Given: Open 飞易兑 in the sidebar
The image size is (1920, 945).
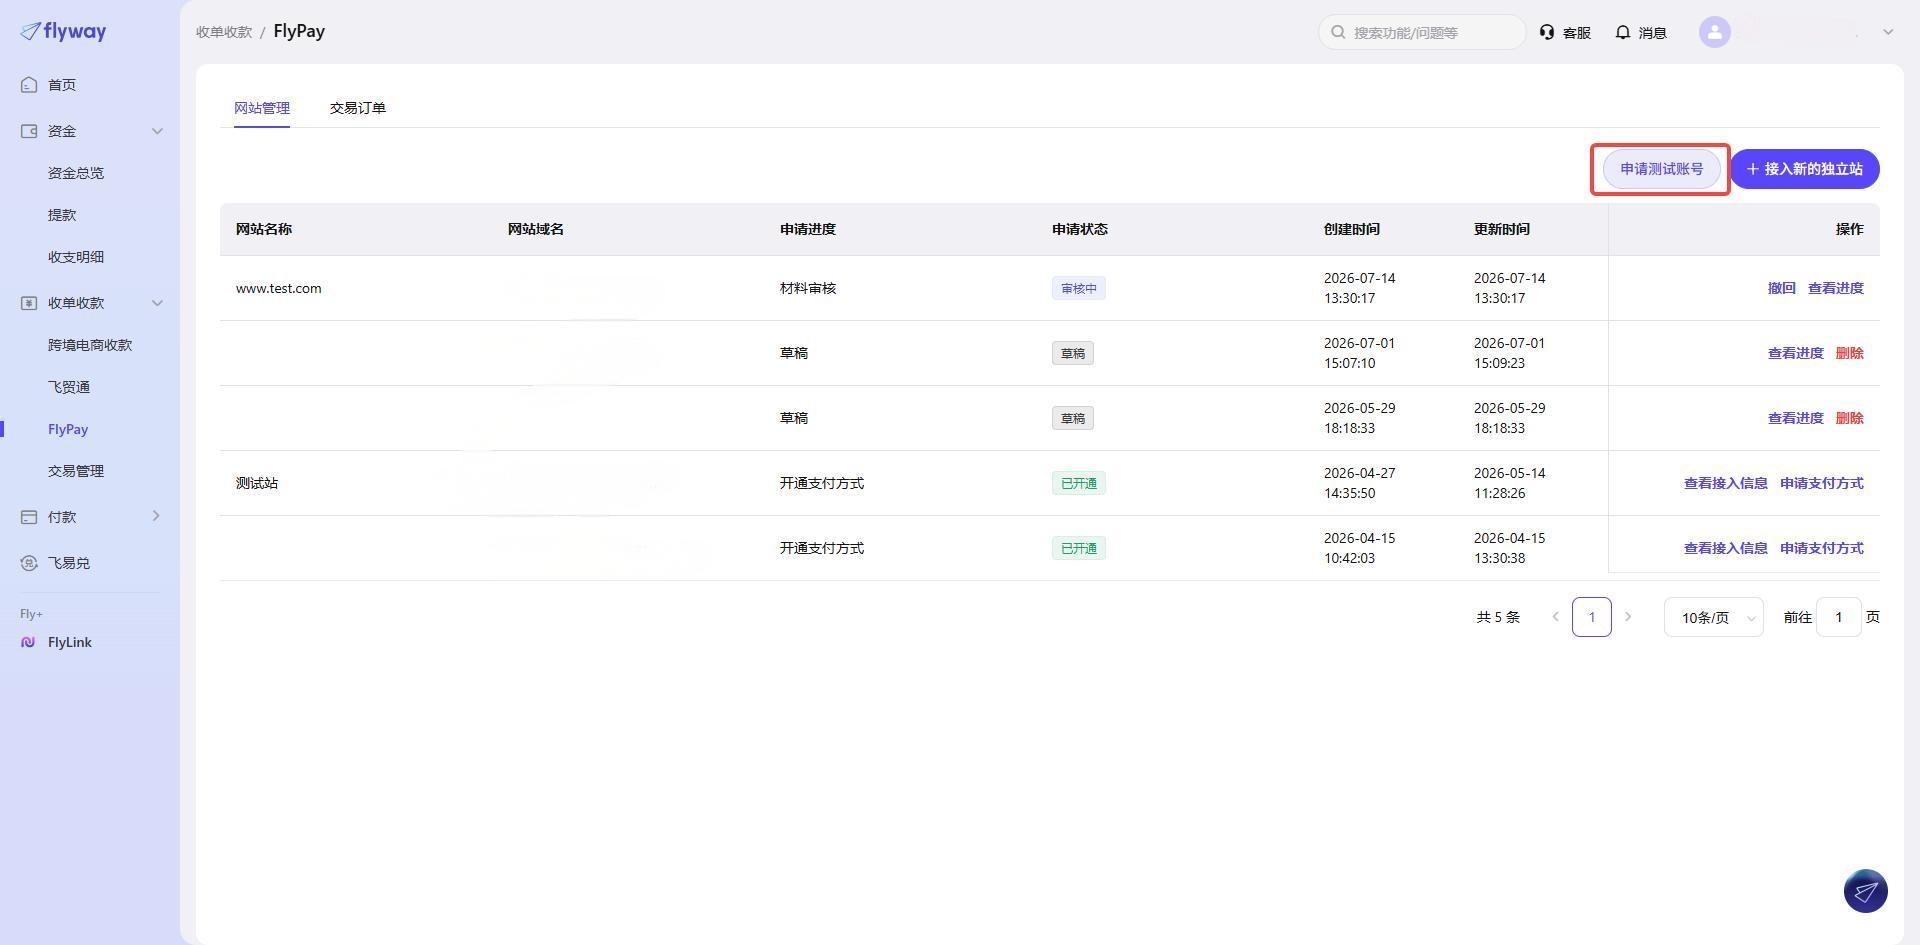Looking at the screenshot, I should (69, 563).
